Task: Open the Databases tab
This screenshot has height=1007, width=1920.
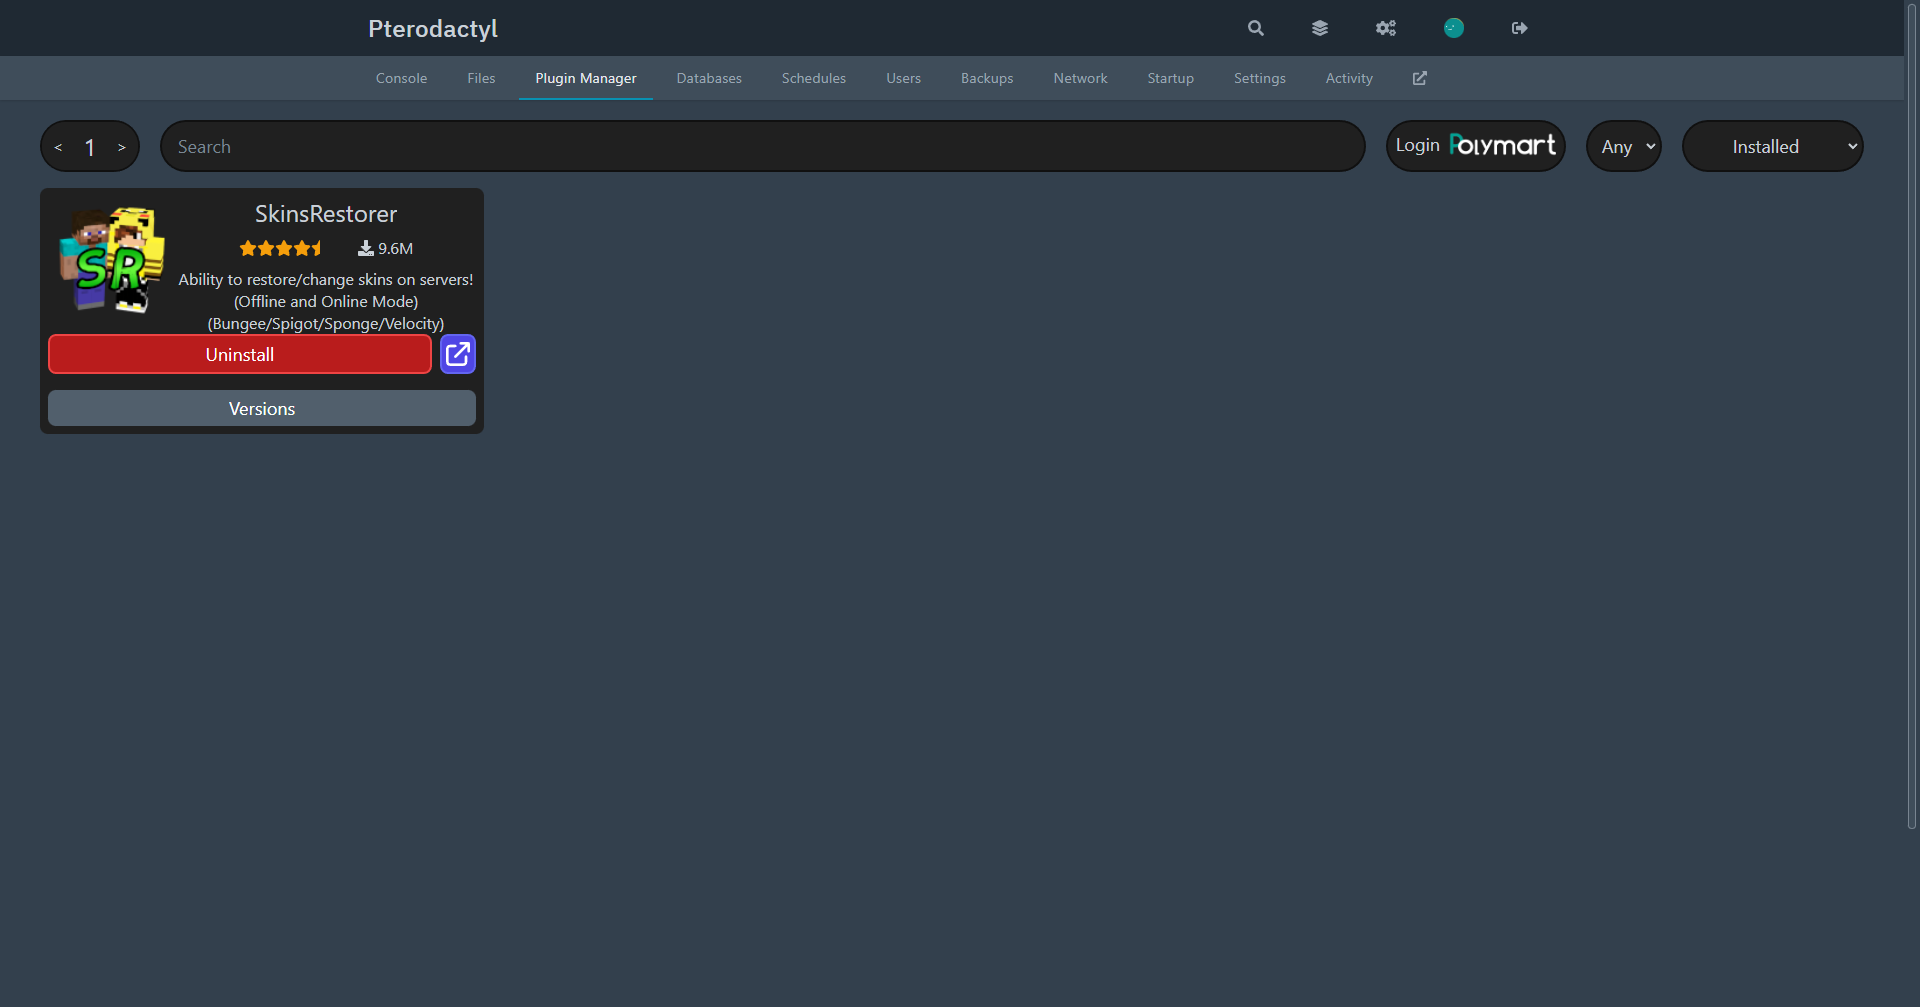Action: 708,78
